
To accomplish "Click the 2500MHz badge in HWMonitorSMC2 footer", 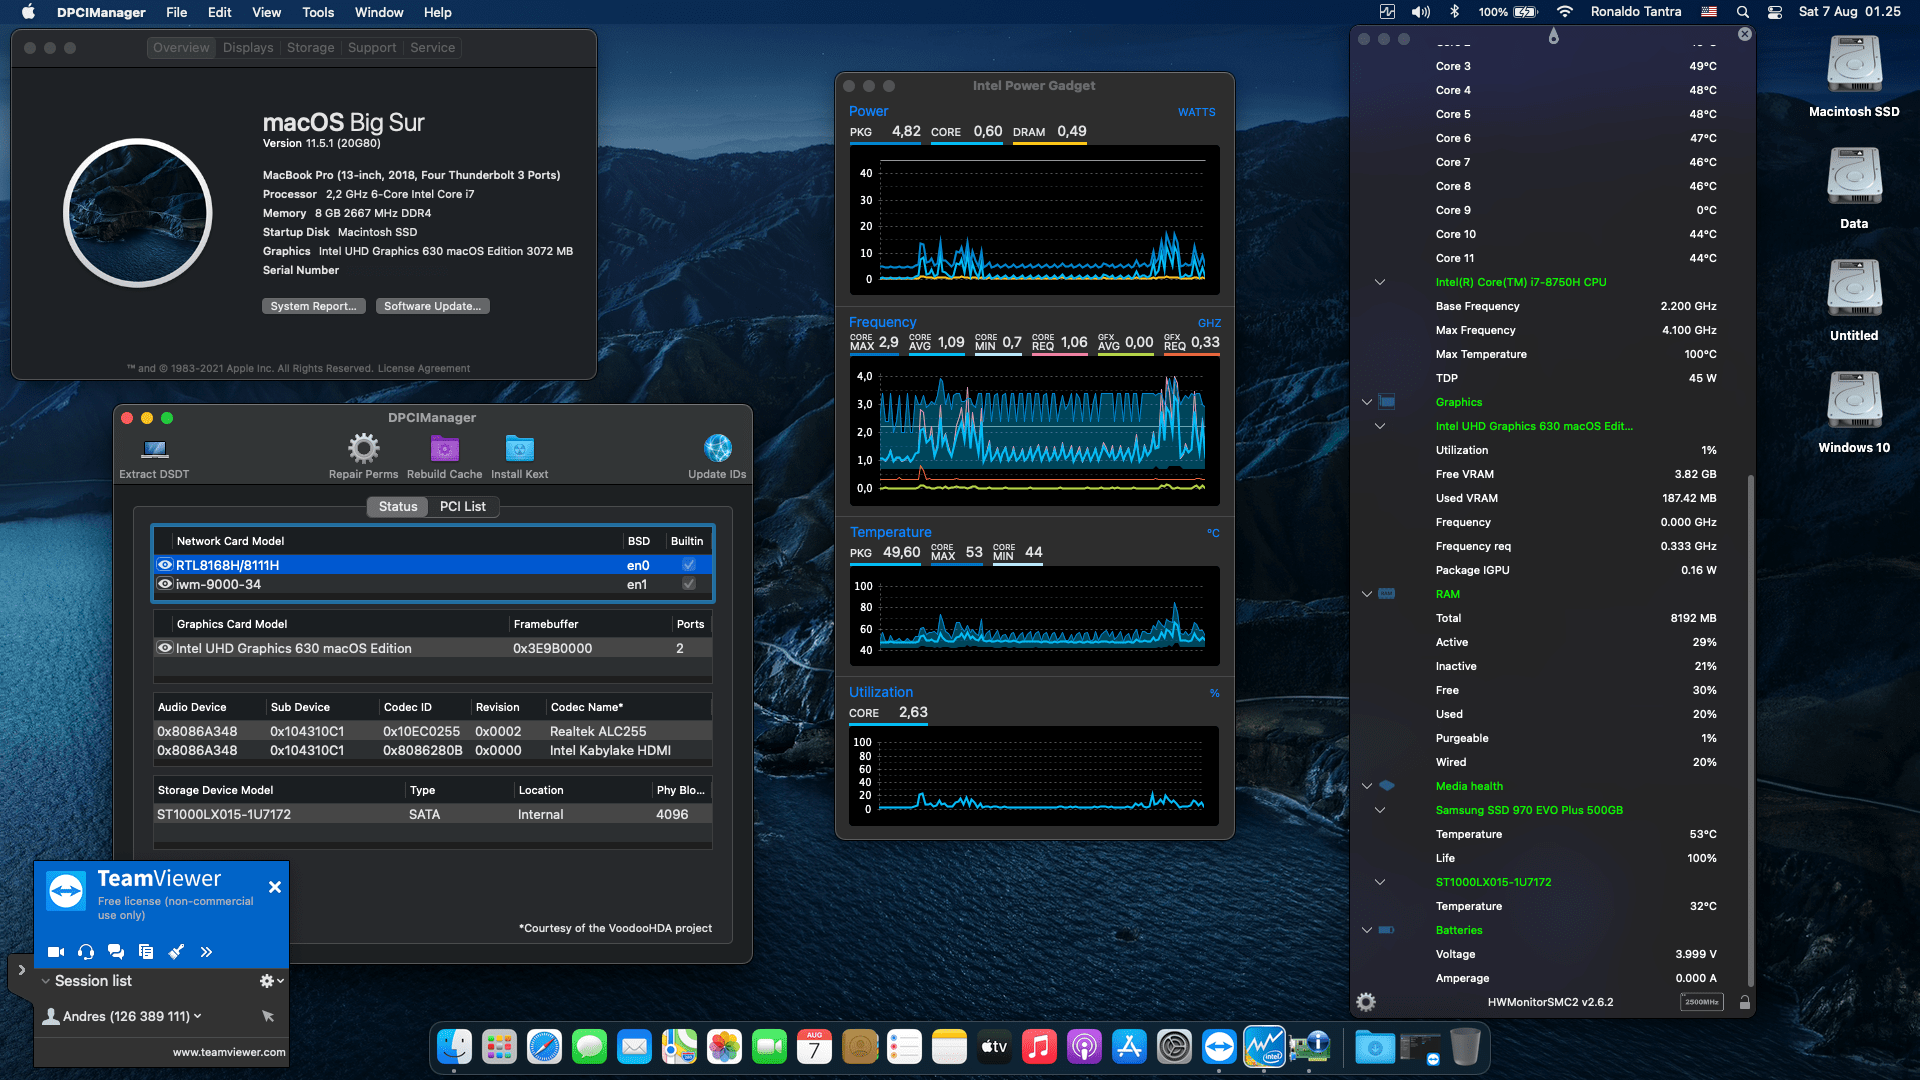I will coord(1701,1002).
